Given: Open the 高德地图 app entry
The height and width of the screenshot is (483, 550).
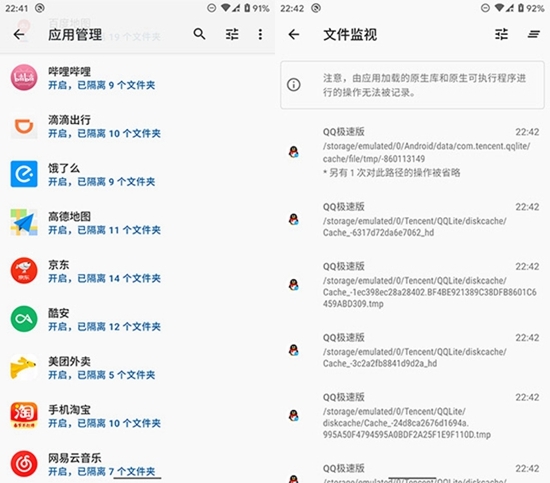Looking at the screenshot, I should pos(138,222).
